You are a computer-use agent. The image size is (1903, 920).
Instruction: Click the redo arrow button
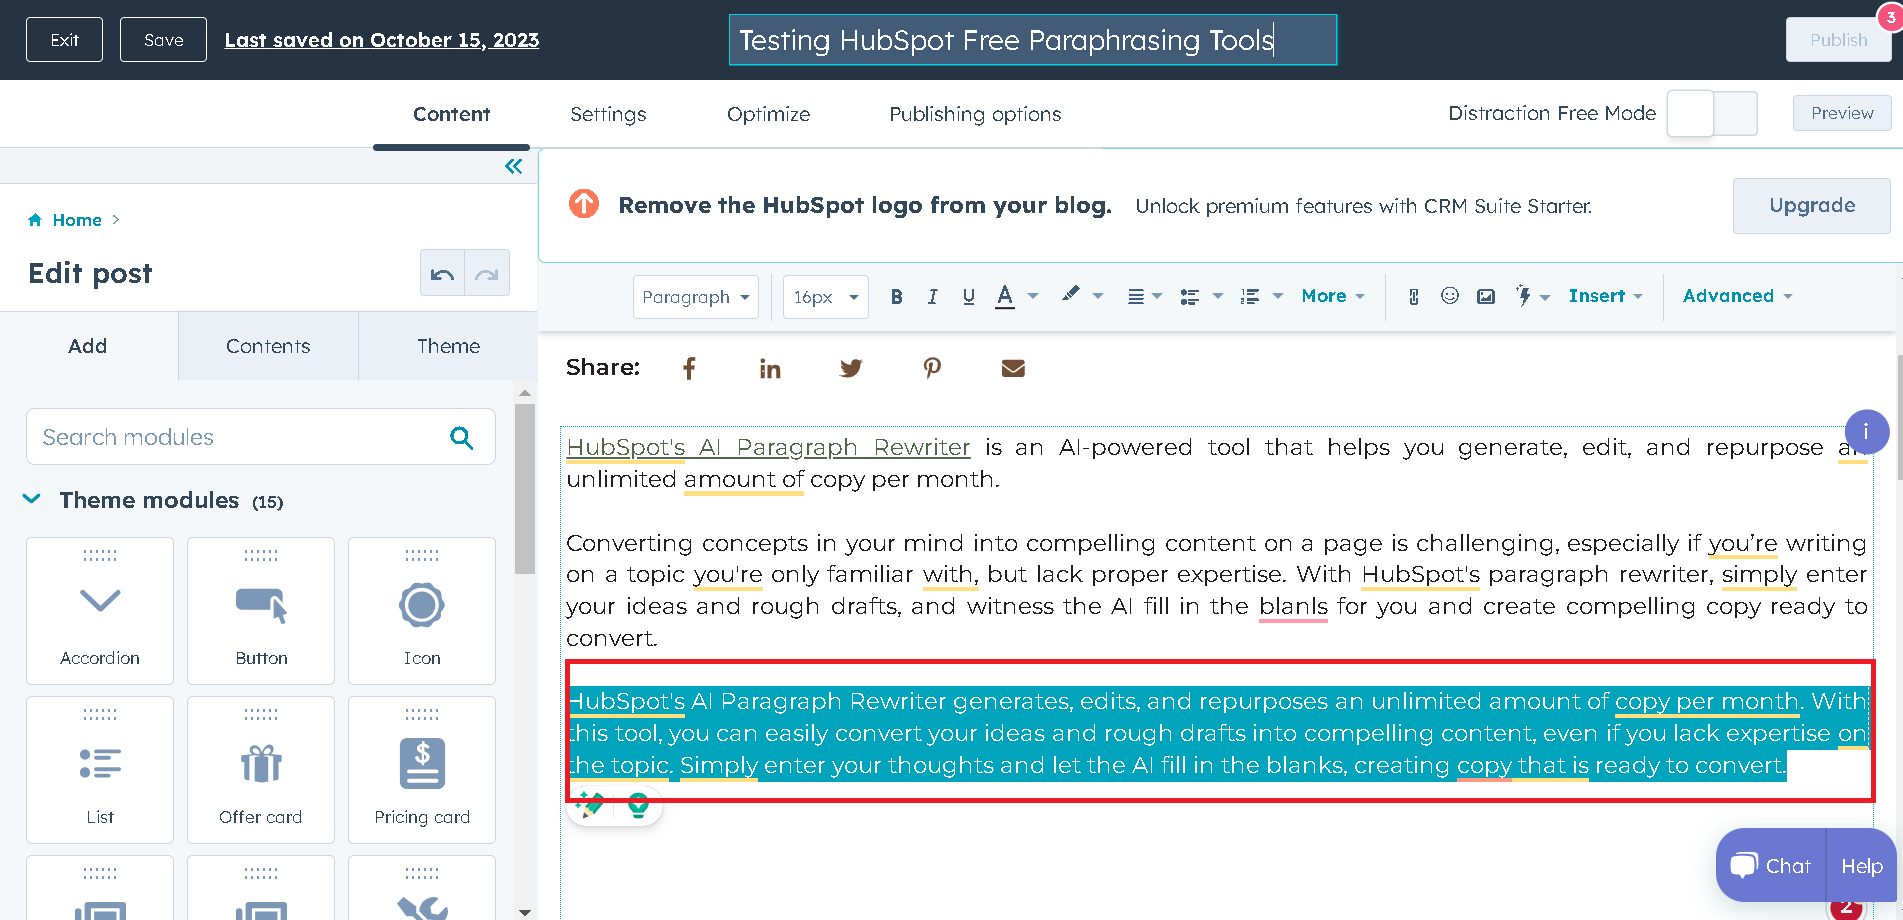[487, 273]
